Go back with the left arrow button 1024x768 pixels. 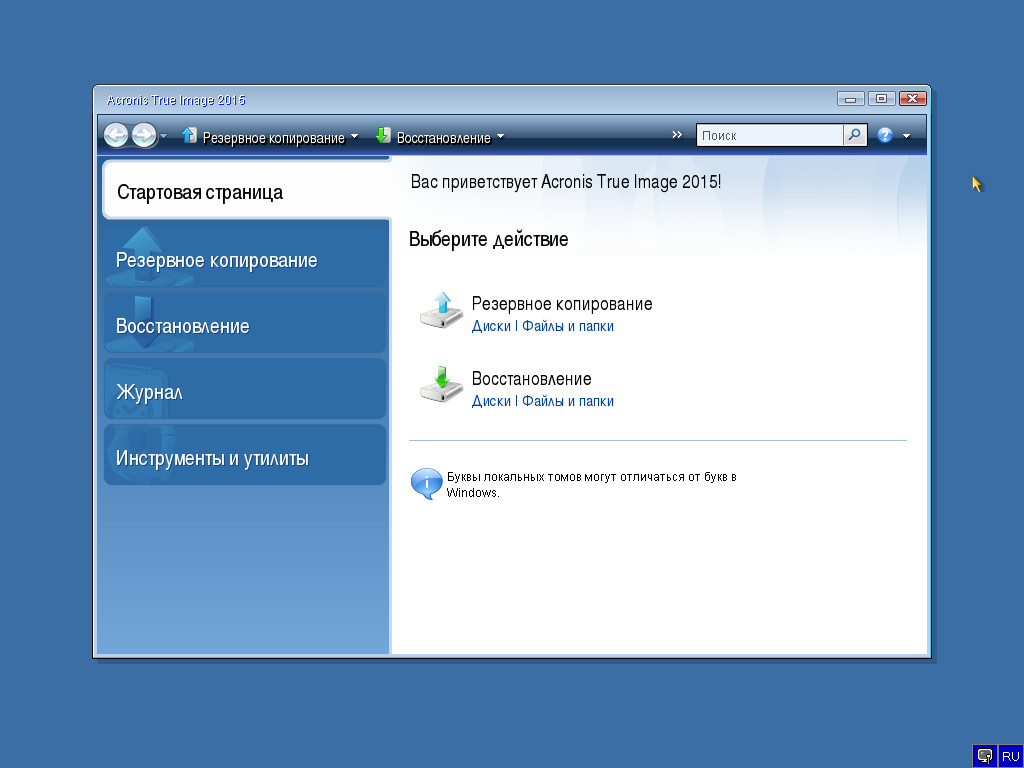click(x=116, y=136)
